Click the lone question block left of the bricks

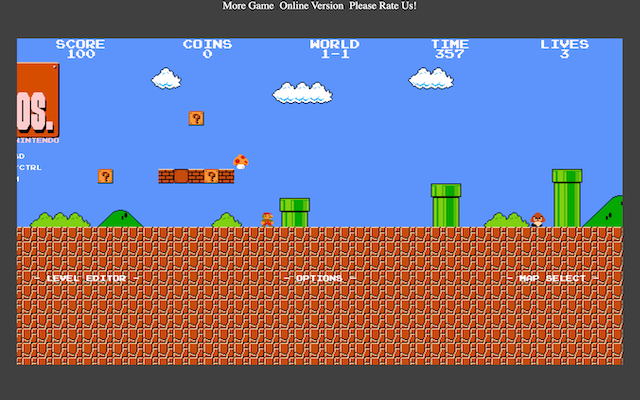(x=106, y=176)
